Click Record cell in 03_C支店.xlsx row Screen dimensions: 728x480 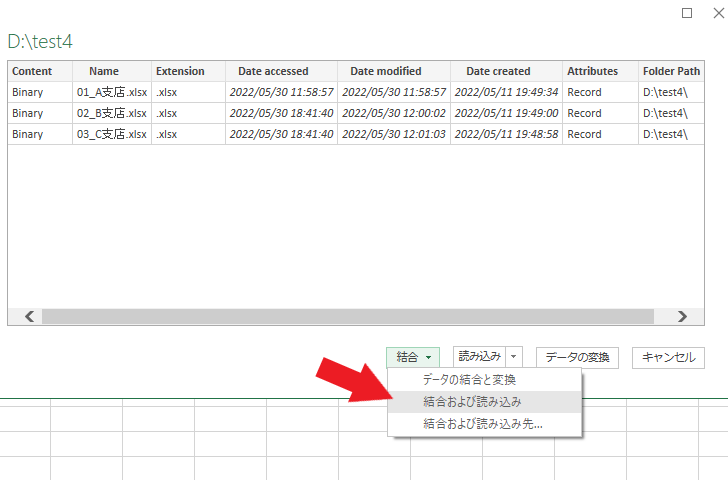tap(600, 134)
